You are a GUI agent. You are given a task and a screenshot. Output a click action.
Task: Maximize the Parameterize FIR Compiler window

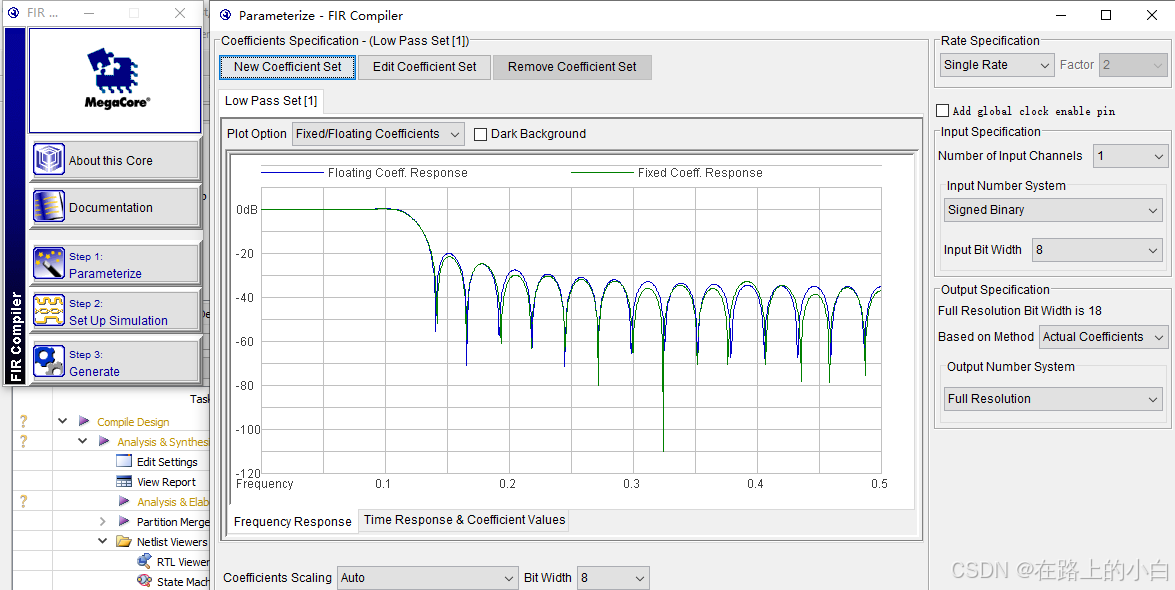(1106, 15)
